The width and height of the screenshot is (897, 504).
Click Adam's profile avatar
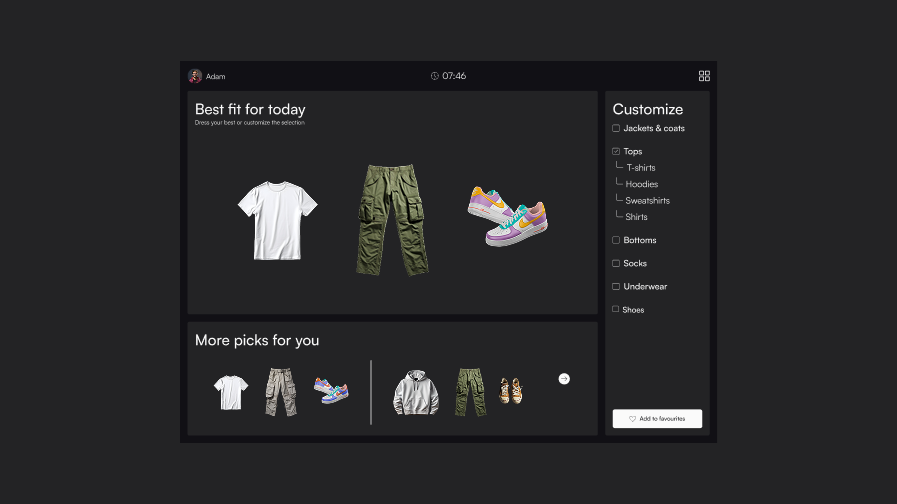click(195, 76)
